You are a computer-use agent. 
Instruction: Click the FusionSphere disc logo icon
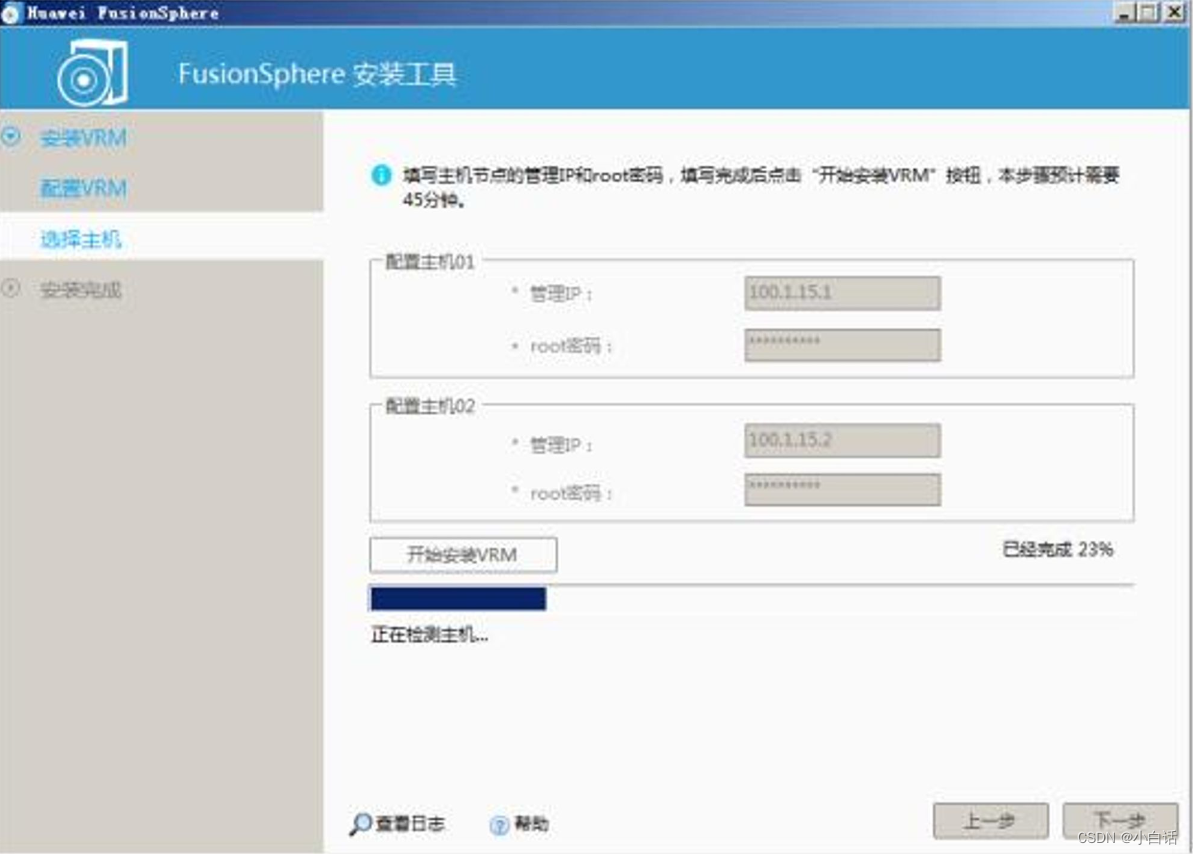(x=92, y=74)
